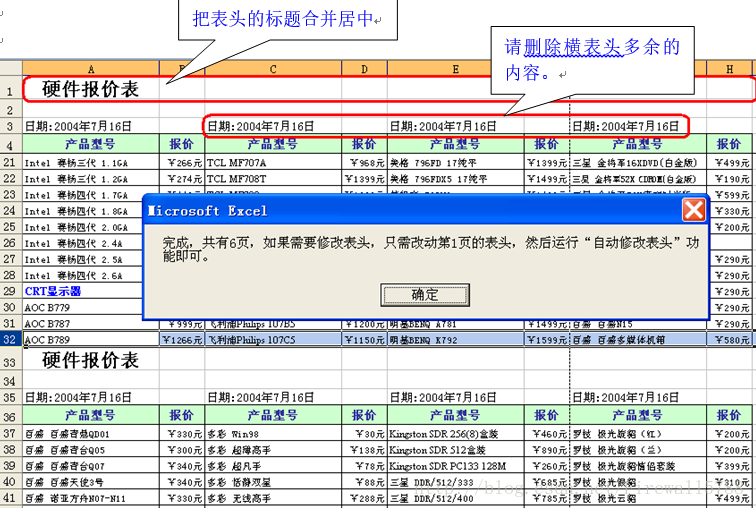Select cell 多彩 Win98
Viewport: 756px width, 508px height.
point(273,434)
